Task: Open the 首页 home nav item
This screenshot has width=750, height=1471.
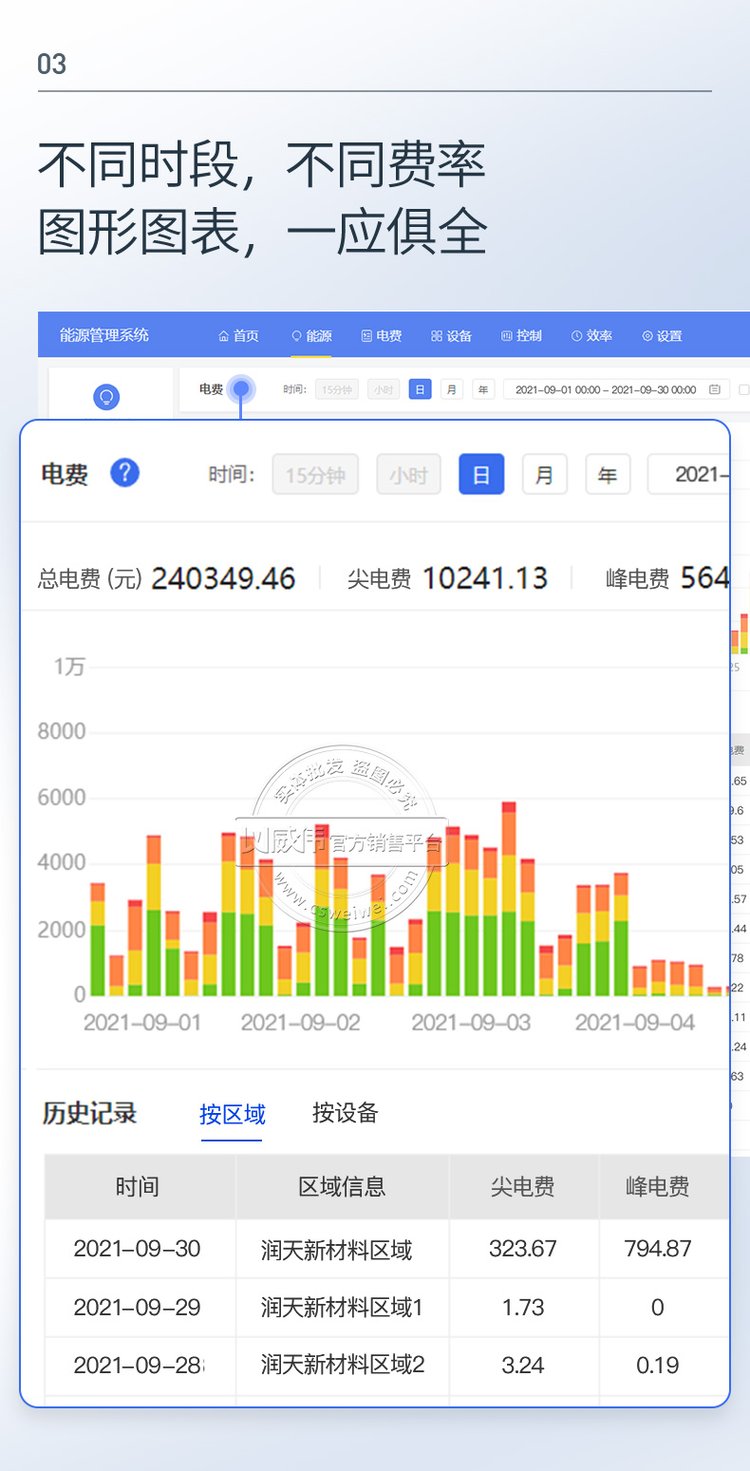Action: 238,336
